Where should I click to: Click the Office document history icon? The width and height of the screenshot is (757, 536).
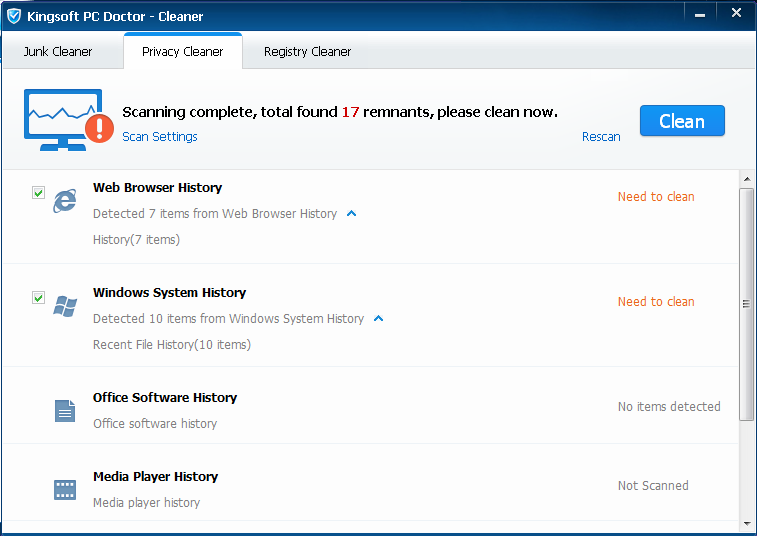(x=65, y=411)
